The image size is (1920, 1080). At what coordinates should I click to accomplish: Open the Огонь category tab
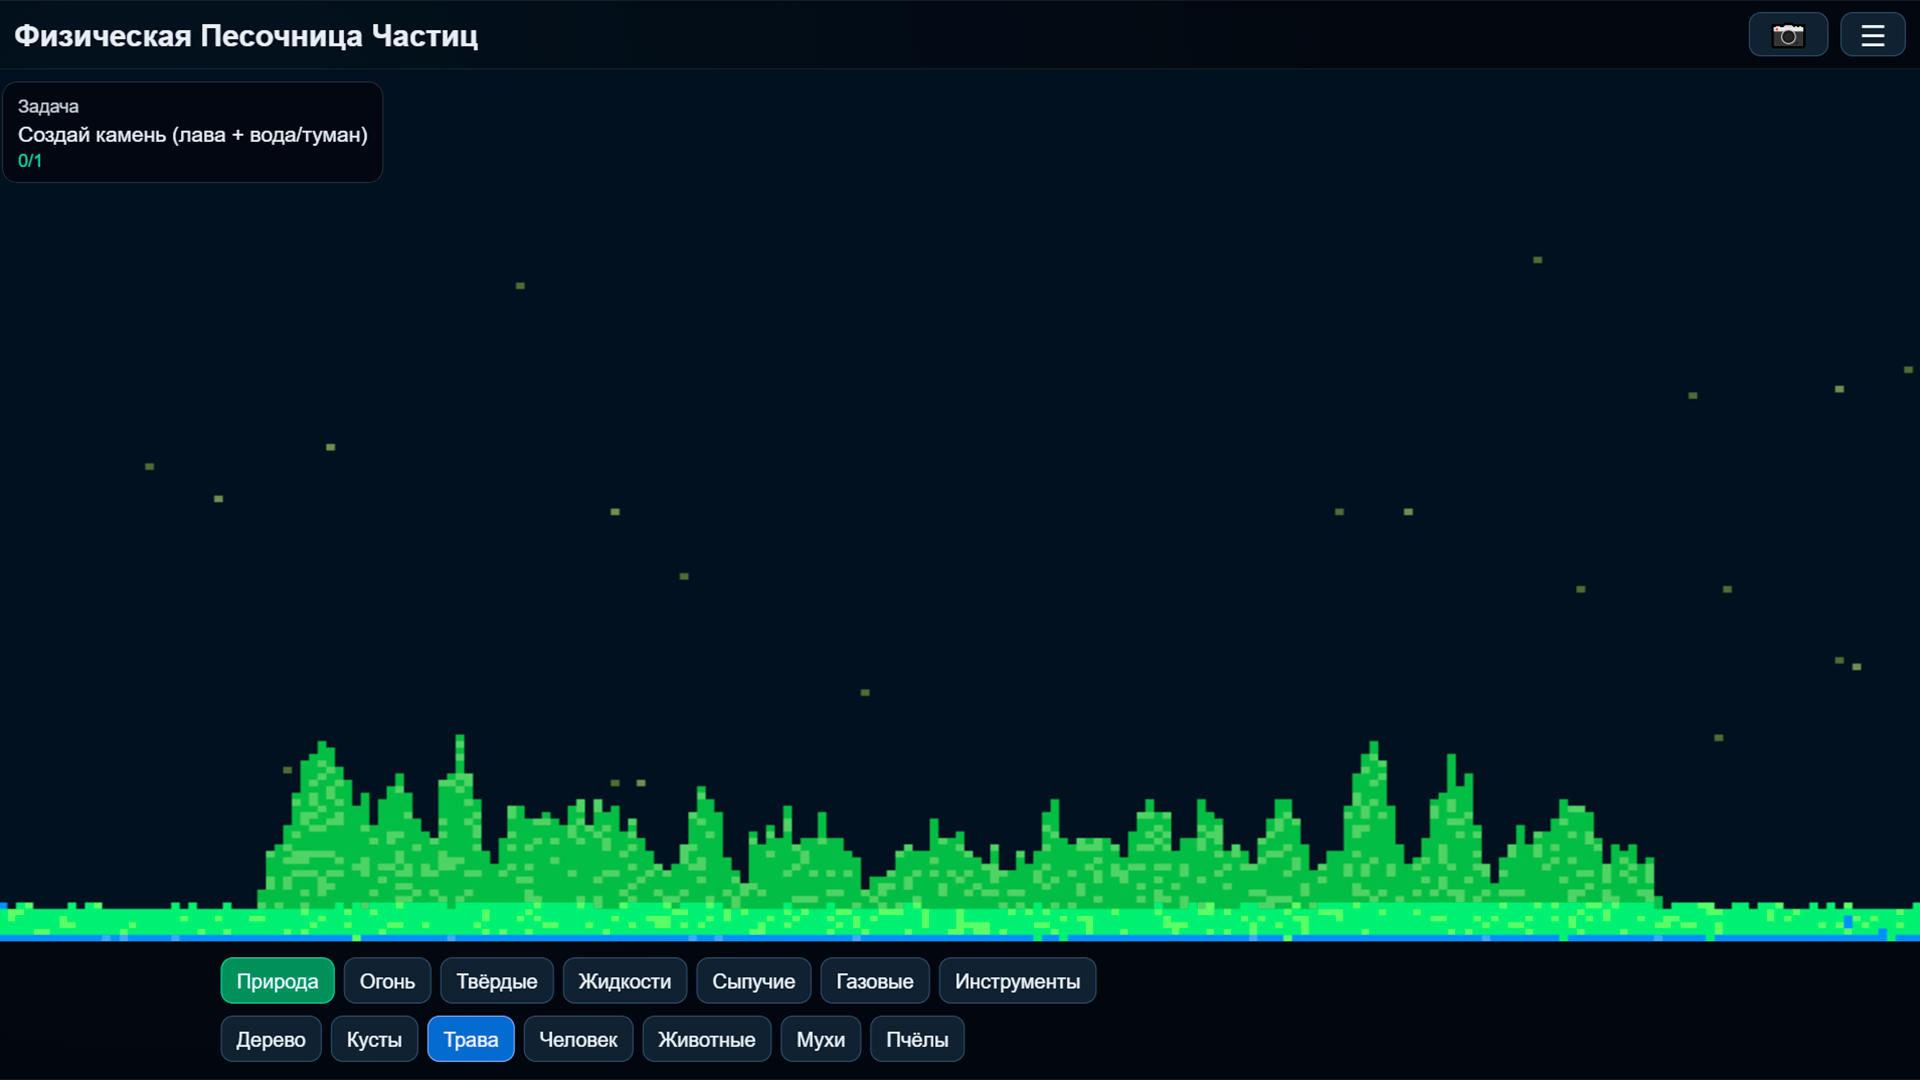tap(387, 981)
